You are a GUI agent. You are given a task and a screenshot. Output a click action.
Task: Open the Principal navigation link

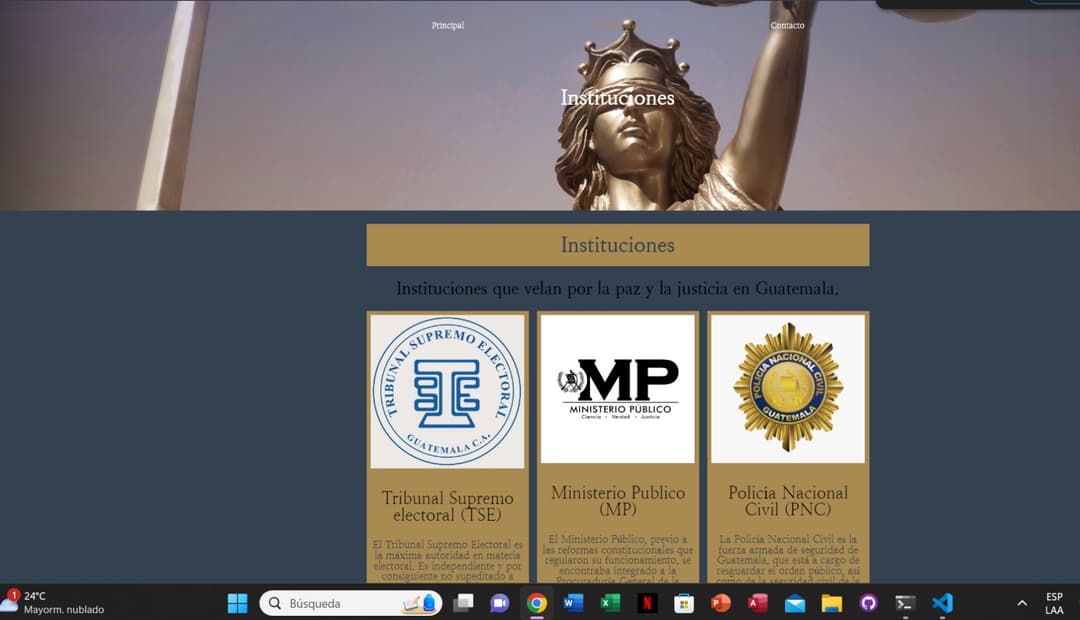pyautogui.click(x=447, y=25)
